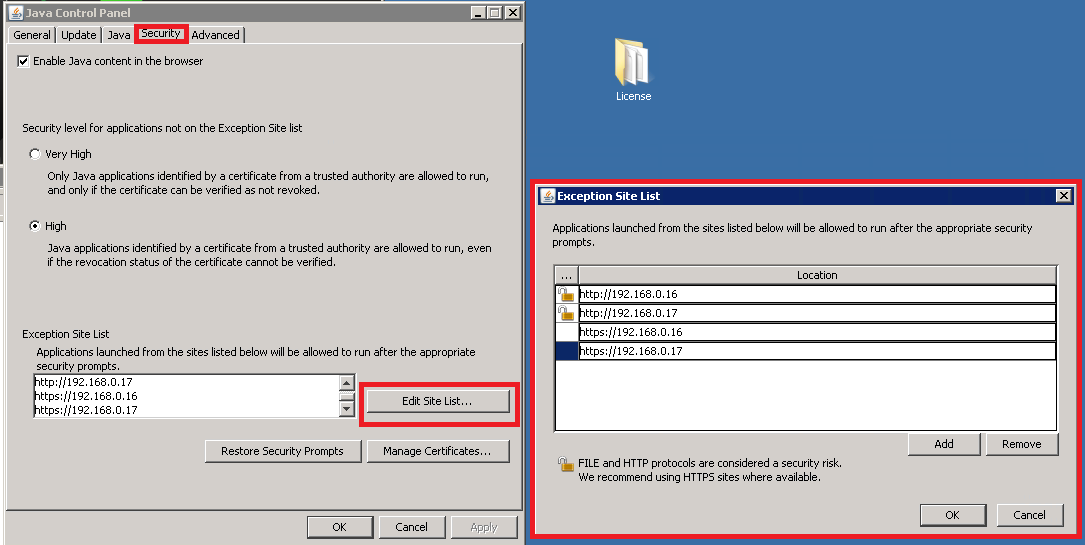
Task: Click the Location column header
Action: point(817,275)
